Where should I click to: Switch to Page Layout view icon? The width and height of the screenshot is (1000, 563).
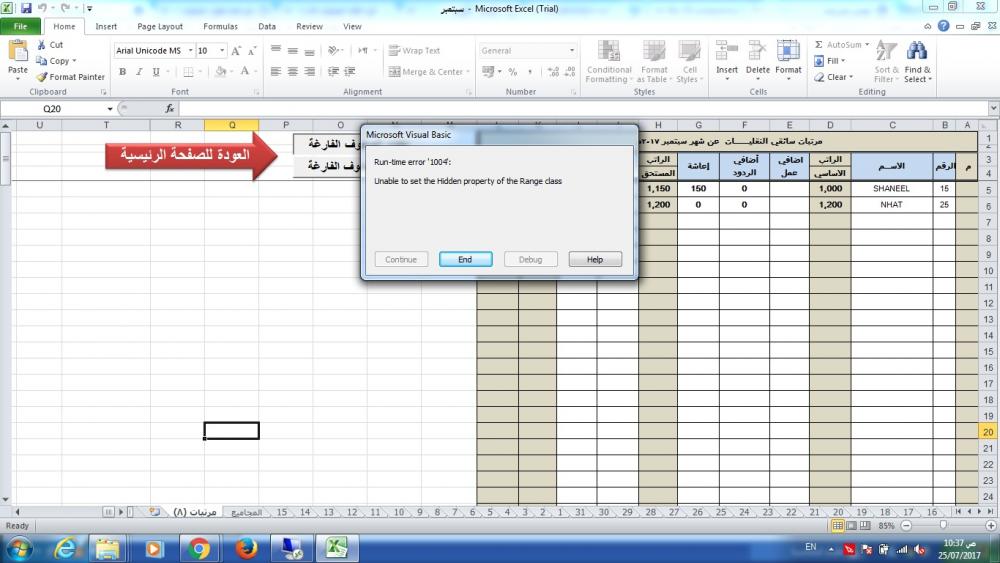(x=851, y=525)
